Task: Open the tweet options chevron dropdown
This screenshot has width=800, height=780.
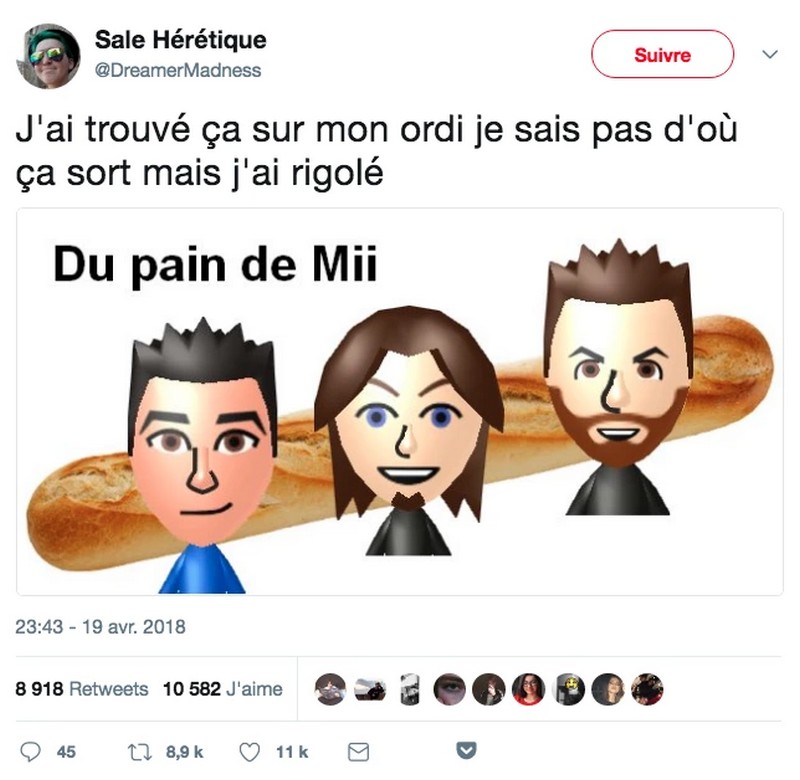Action: coord(769,54)
